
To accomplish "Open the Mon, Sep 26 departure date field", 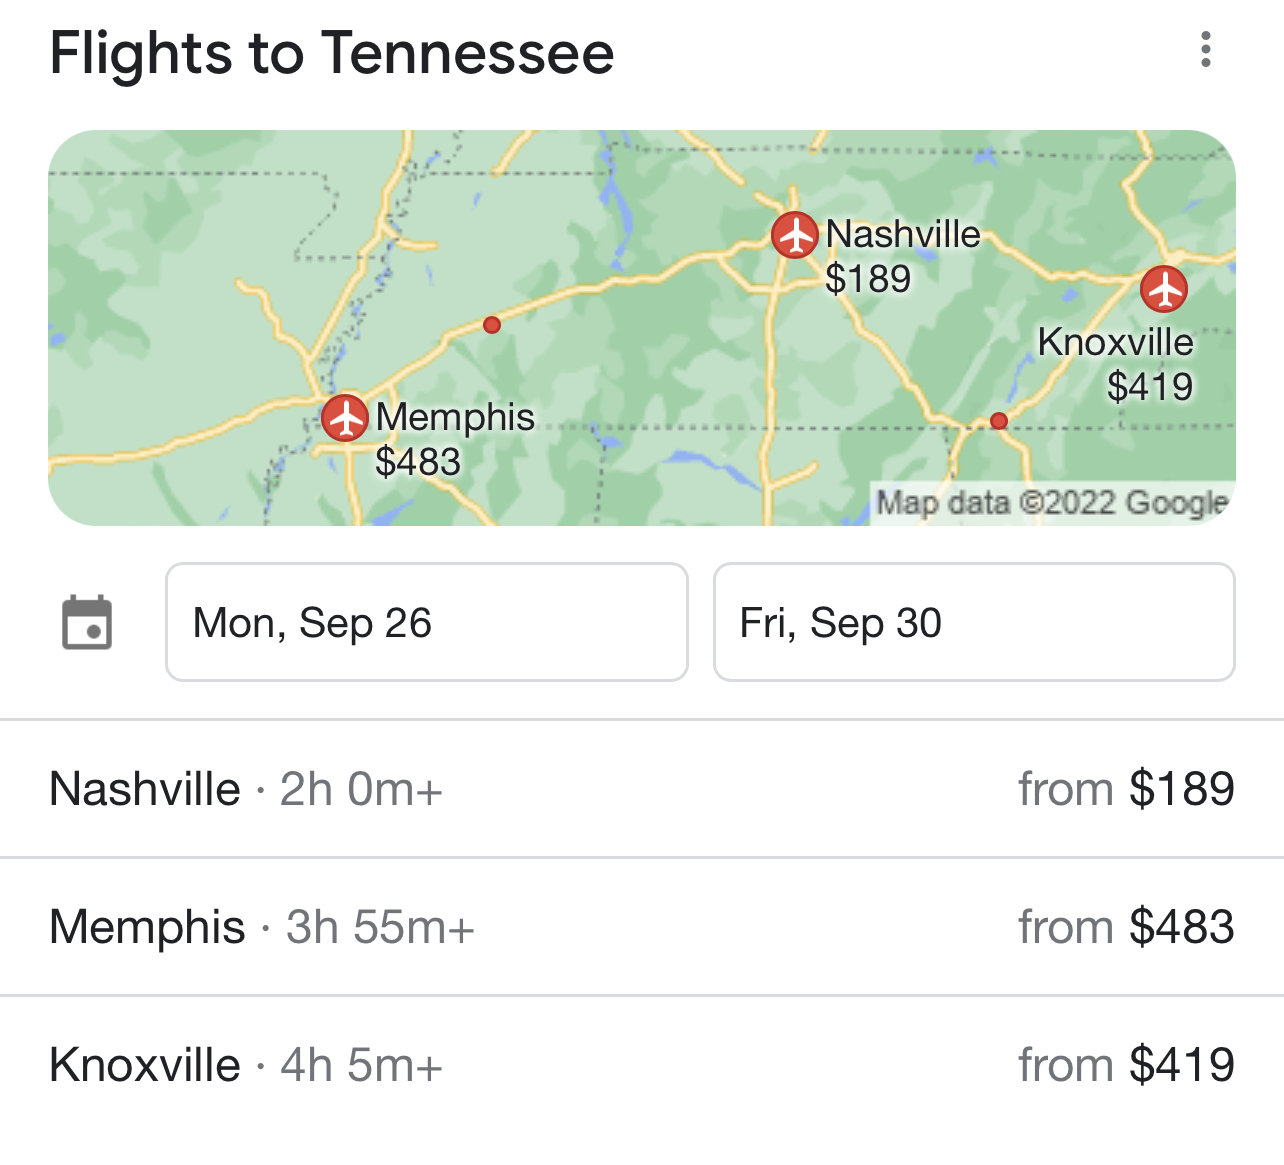I will coord(426,622).
